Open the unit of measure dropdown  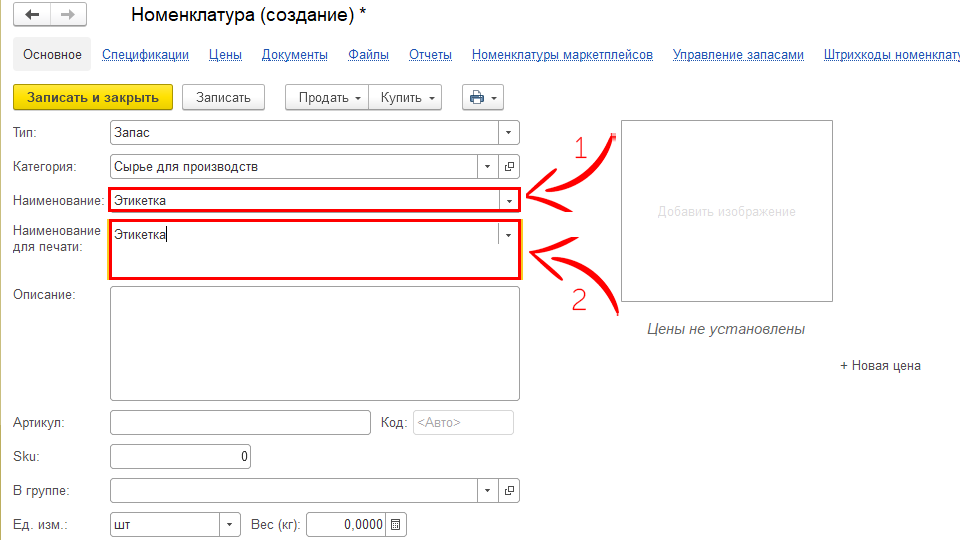coord(230,525)
